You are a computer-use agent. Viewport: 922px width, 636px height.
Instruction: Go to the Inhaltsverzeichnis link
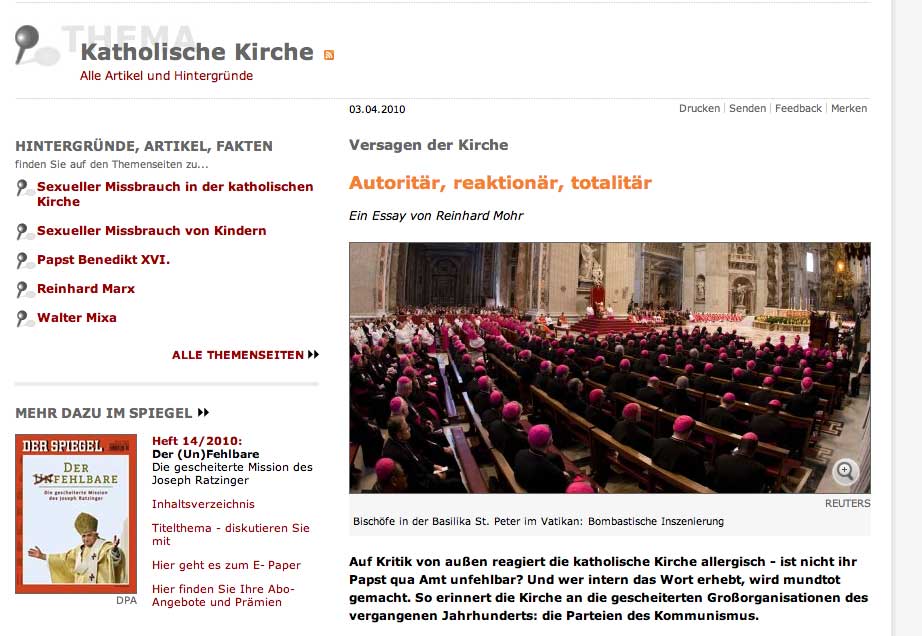(203, 504)
